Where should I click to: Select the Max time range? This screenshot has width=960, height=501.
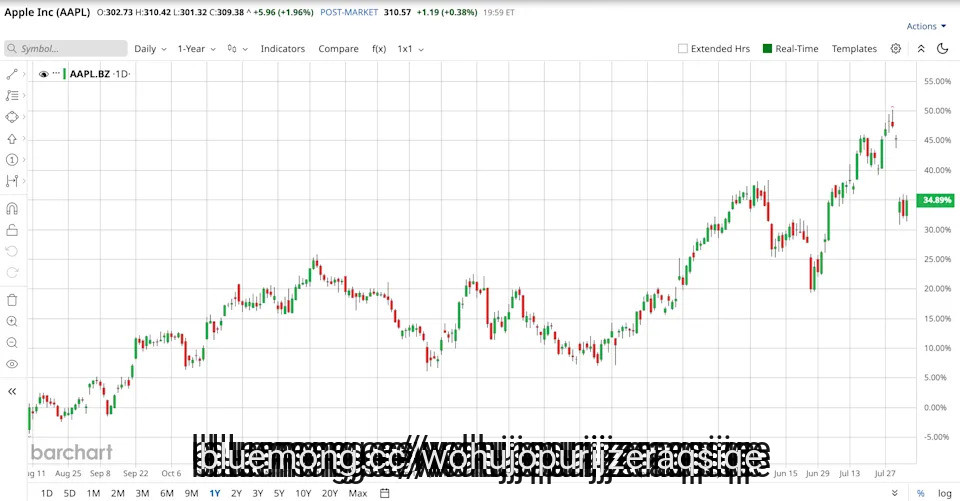click(x=358, y=493)
